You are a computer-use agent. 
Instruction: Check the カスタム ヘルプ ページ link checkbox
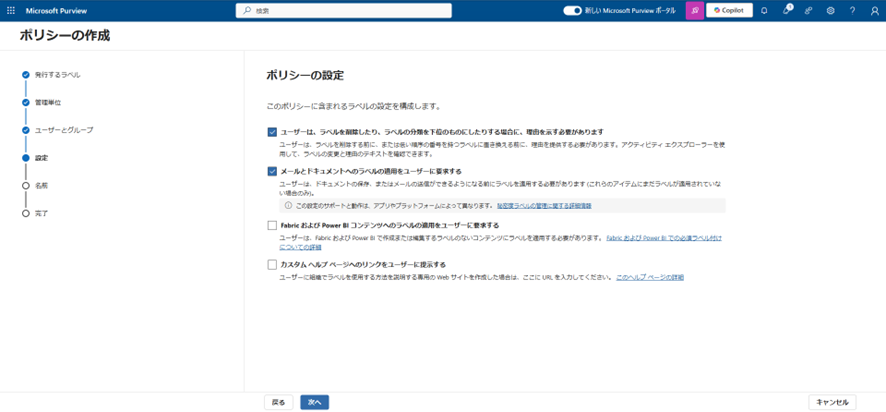click(272, 264)
